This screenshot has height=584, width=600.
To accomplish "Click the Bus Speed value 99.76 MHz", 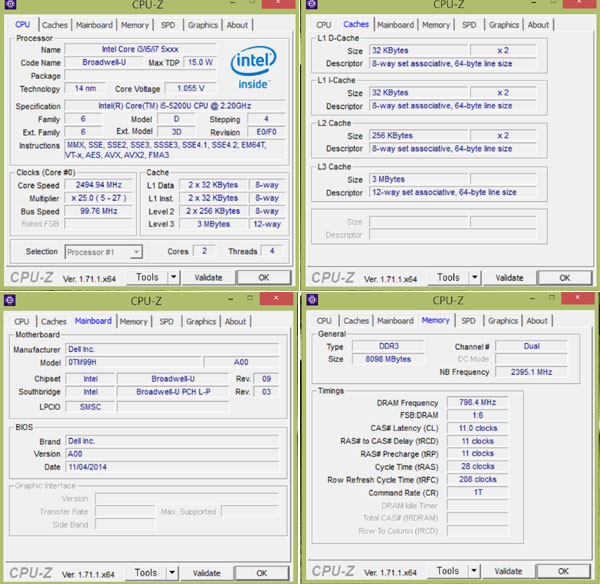I will click(98, 211).
